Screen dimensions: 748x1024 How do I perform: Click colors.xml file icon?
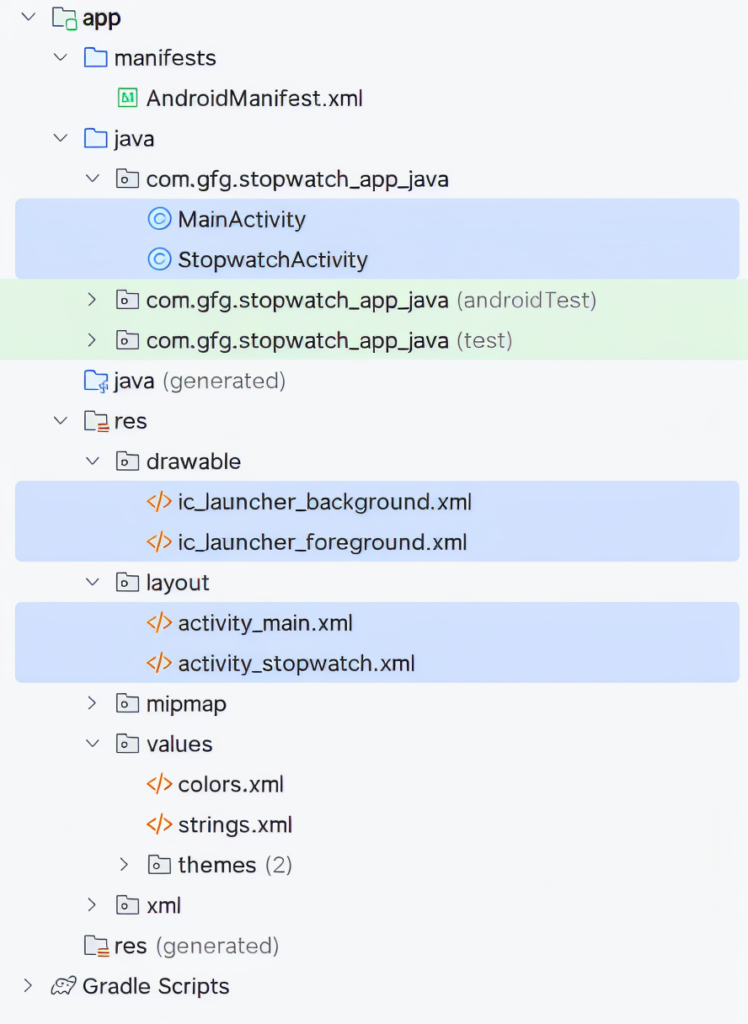pyautogui.click(x=159, y=784)
